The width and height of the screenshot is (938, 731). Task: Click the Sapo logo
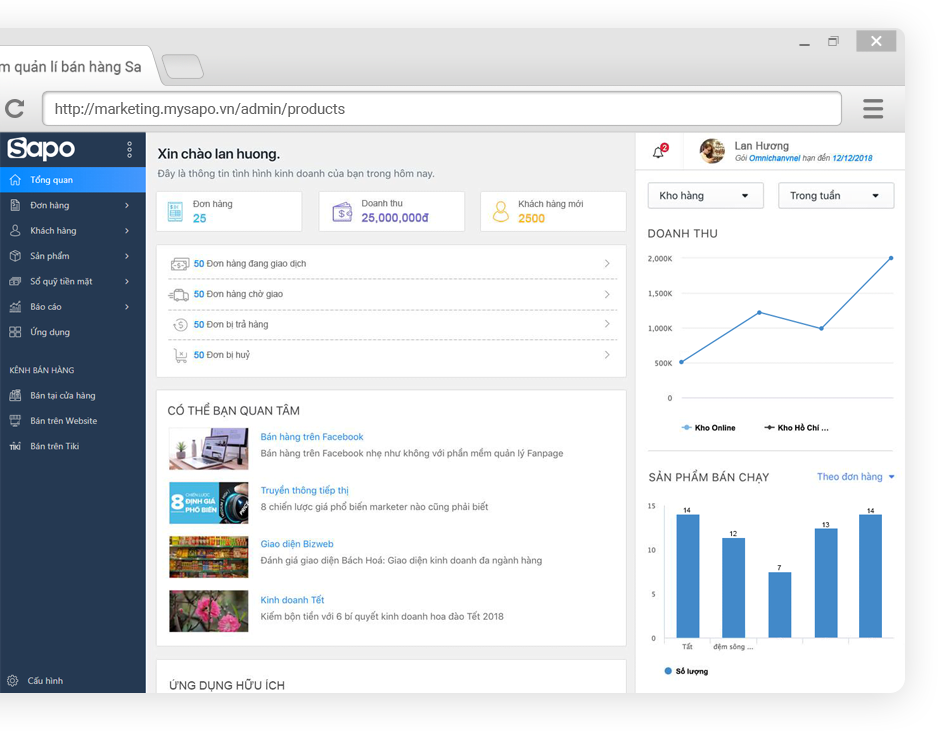[41, 148]
